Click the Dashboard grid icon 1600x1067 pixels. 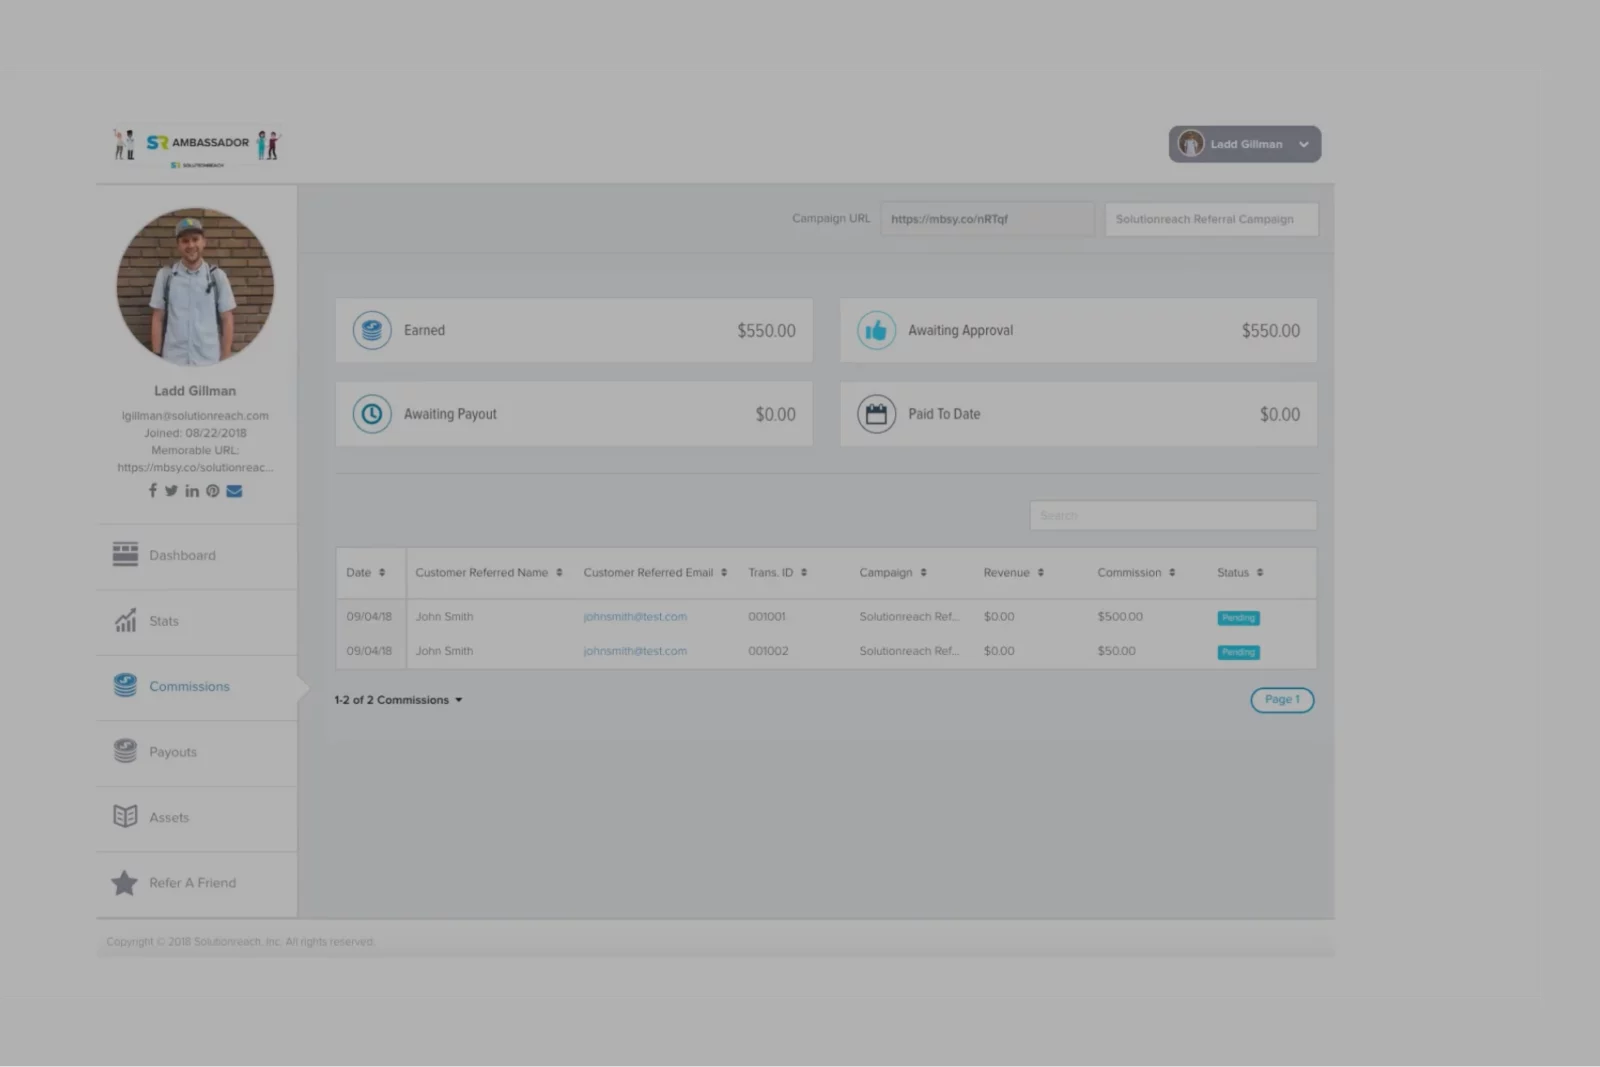coord(125,554)
